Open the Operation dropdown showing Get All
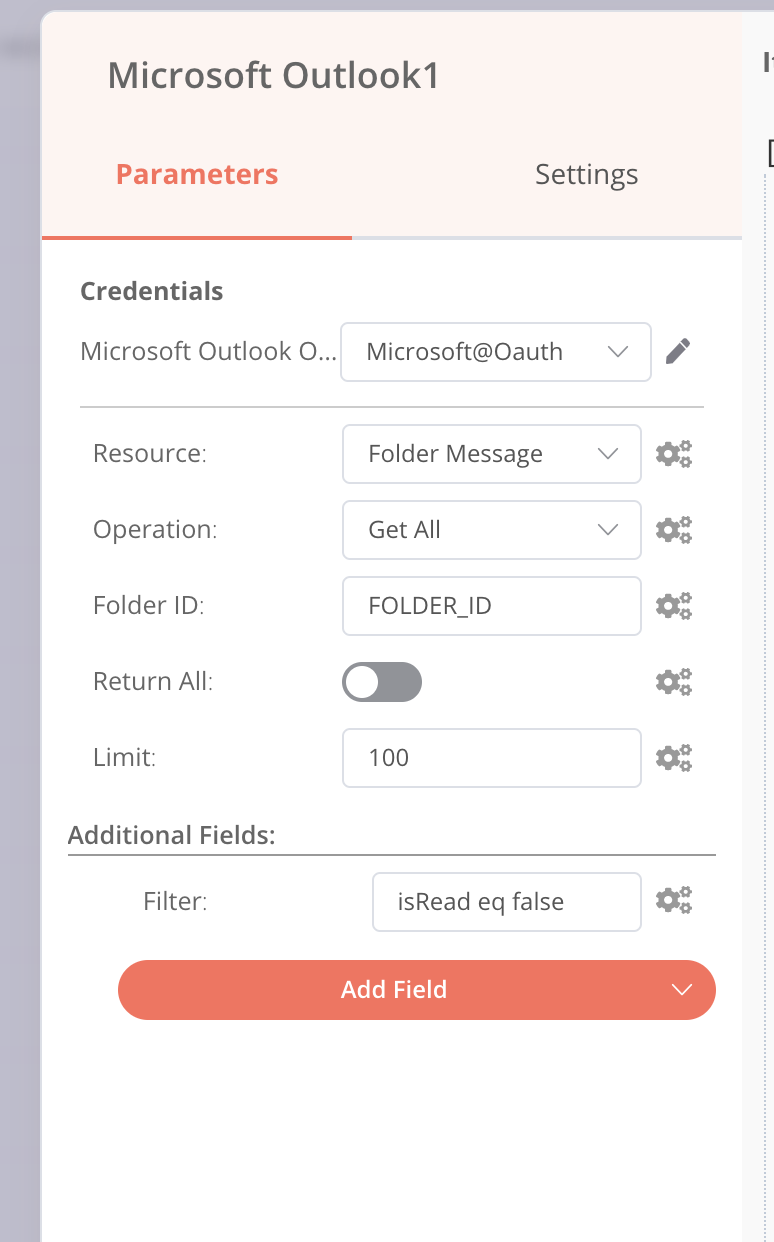This screenshot has width=774, height=1242. pos(491,530)
